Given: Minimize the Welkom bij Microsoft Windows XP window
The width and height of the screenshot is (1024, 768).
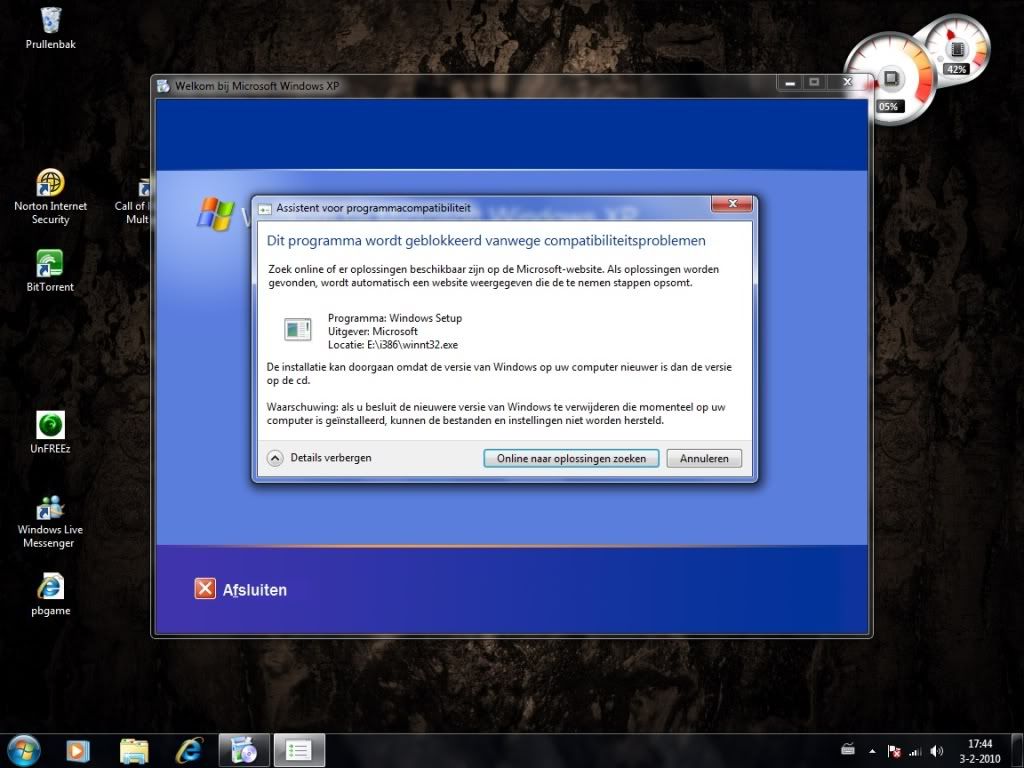Looking at the screenshot, I should (x=790, y=82).
